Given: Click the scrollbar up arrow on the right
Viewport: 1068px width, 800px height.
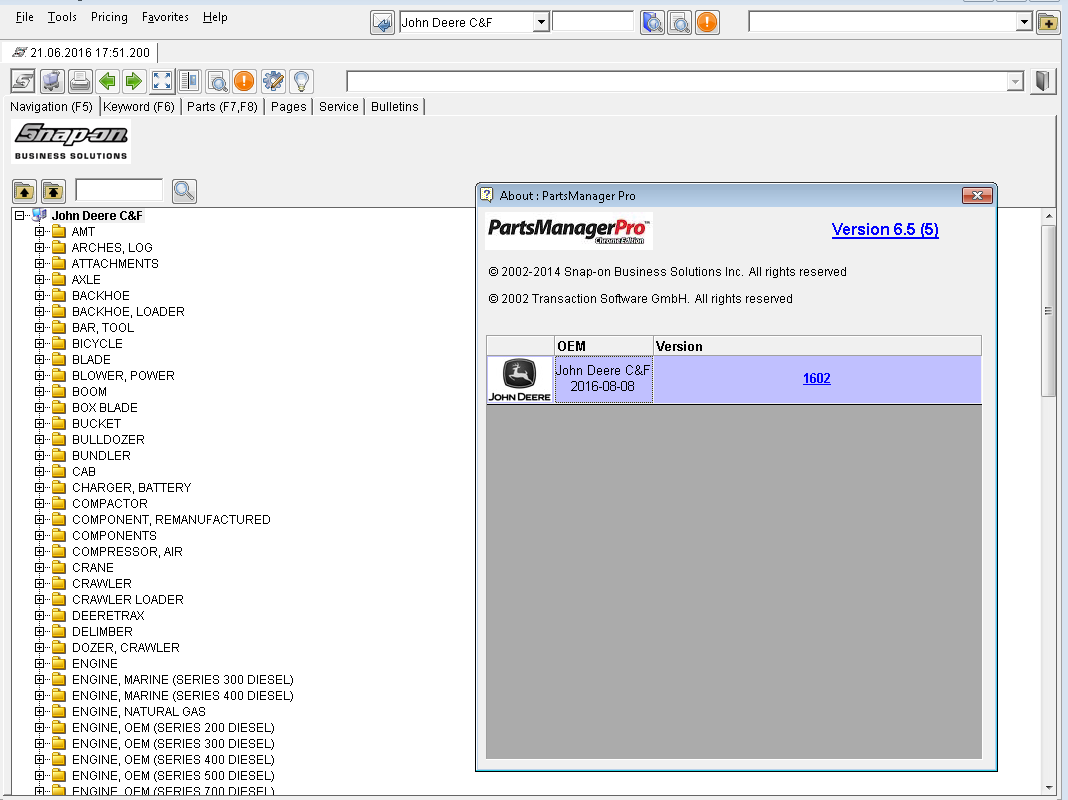Looking at the screenshot, I should pos(1048,216).
